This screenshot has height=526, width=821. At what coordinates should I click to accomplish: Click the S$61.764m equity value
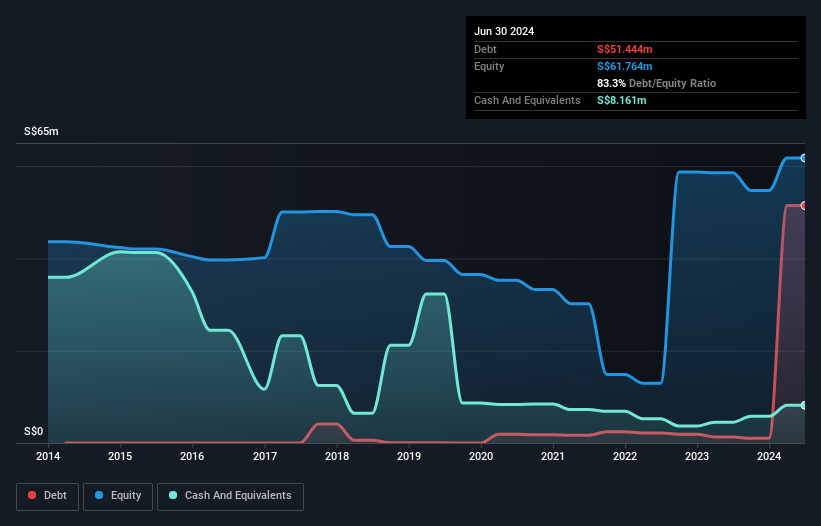(x=625, y=66)
